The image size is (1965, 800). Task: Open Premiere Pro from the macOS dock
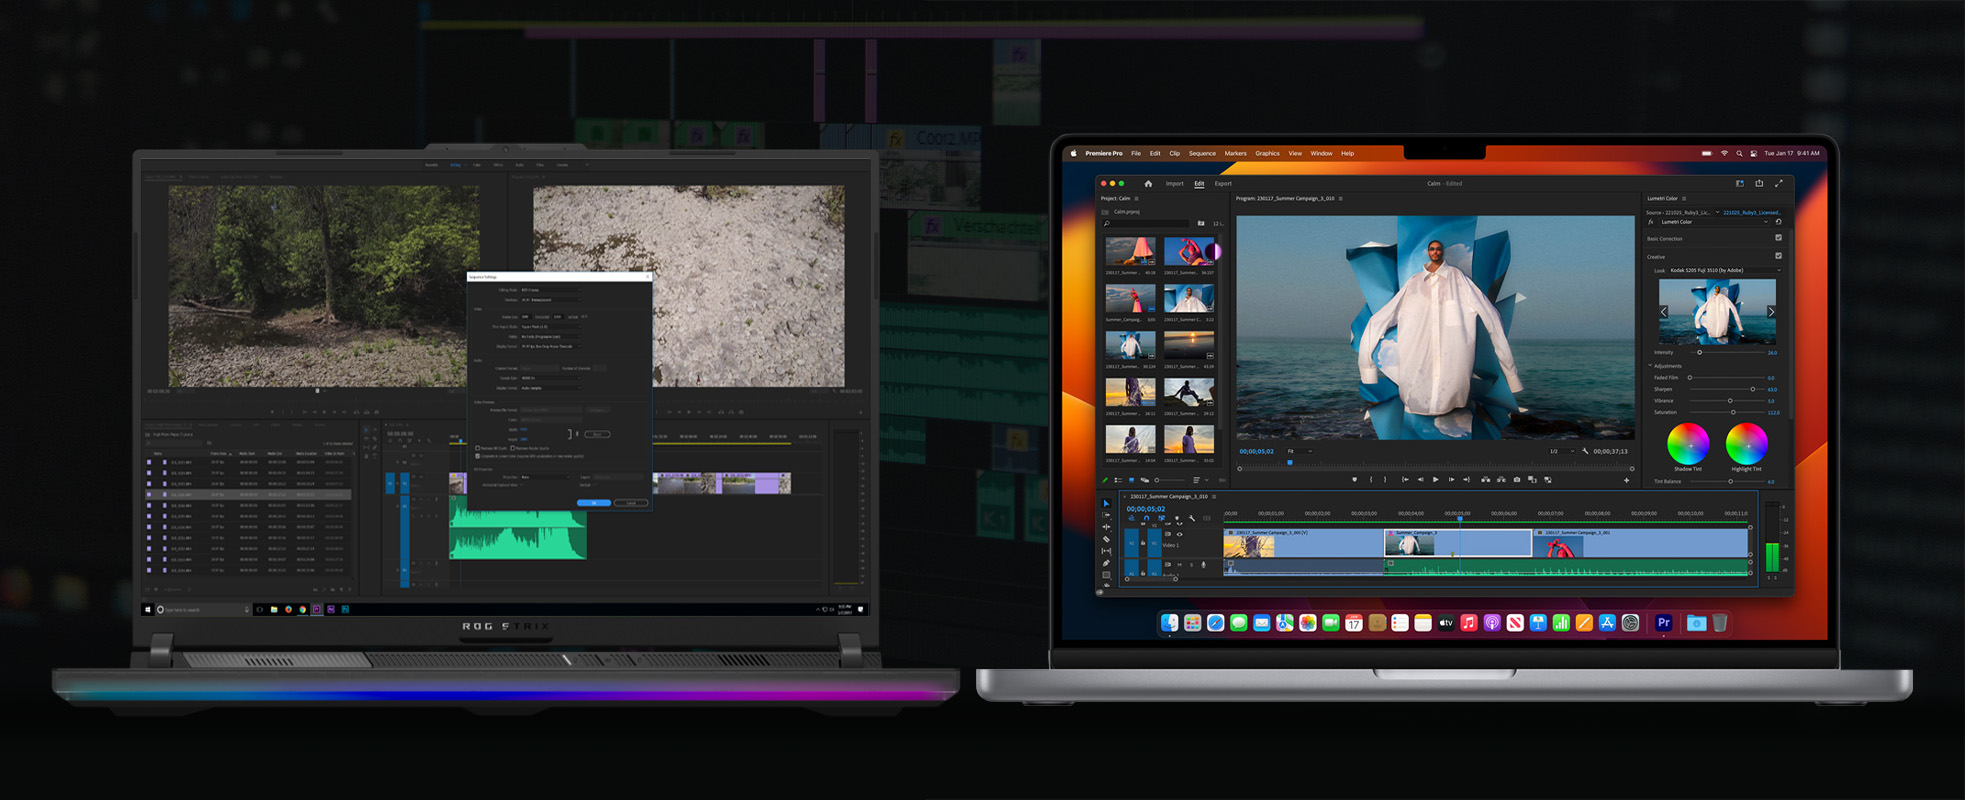[x=1663, y=623]
